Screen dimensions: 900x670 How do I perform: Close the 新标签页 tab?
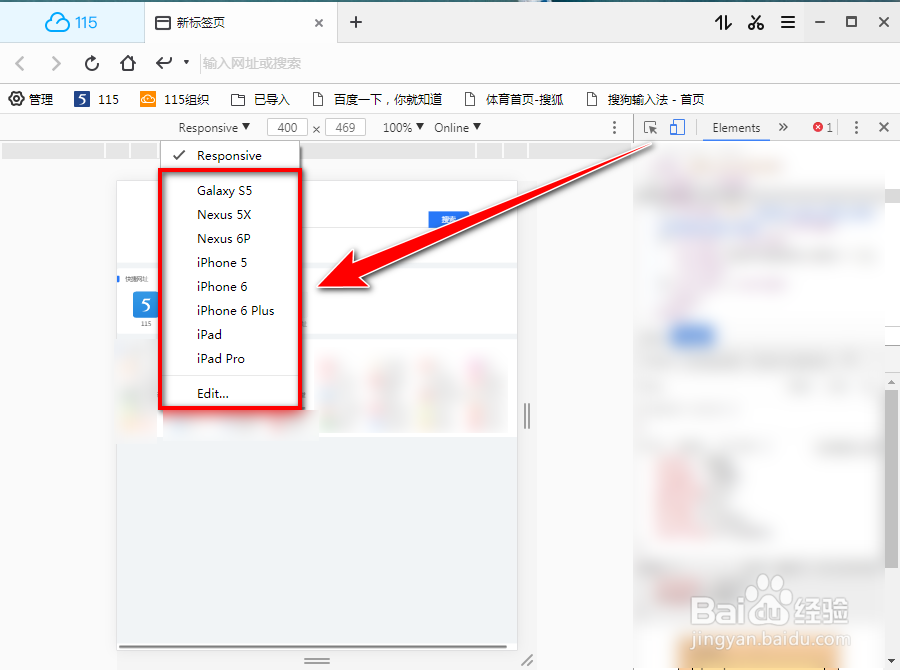319,23
